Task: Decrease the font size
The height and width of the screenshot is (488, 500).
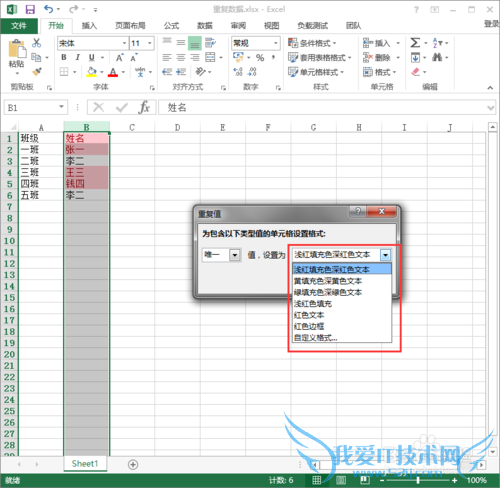Action: [x=134, y=57]
